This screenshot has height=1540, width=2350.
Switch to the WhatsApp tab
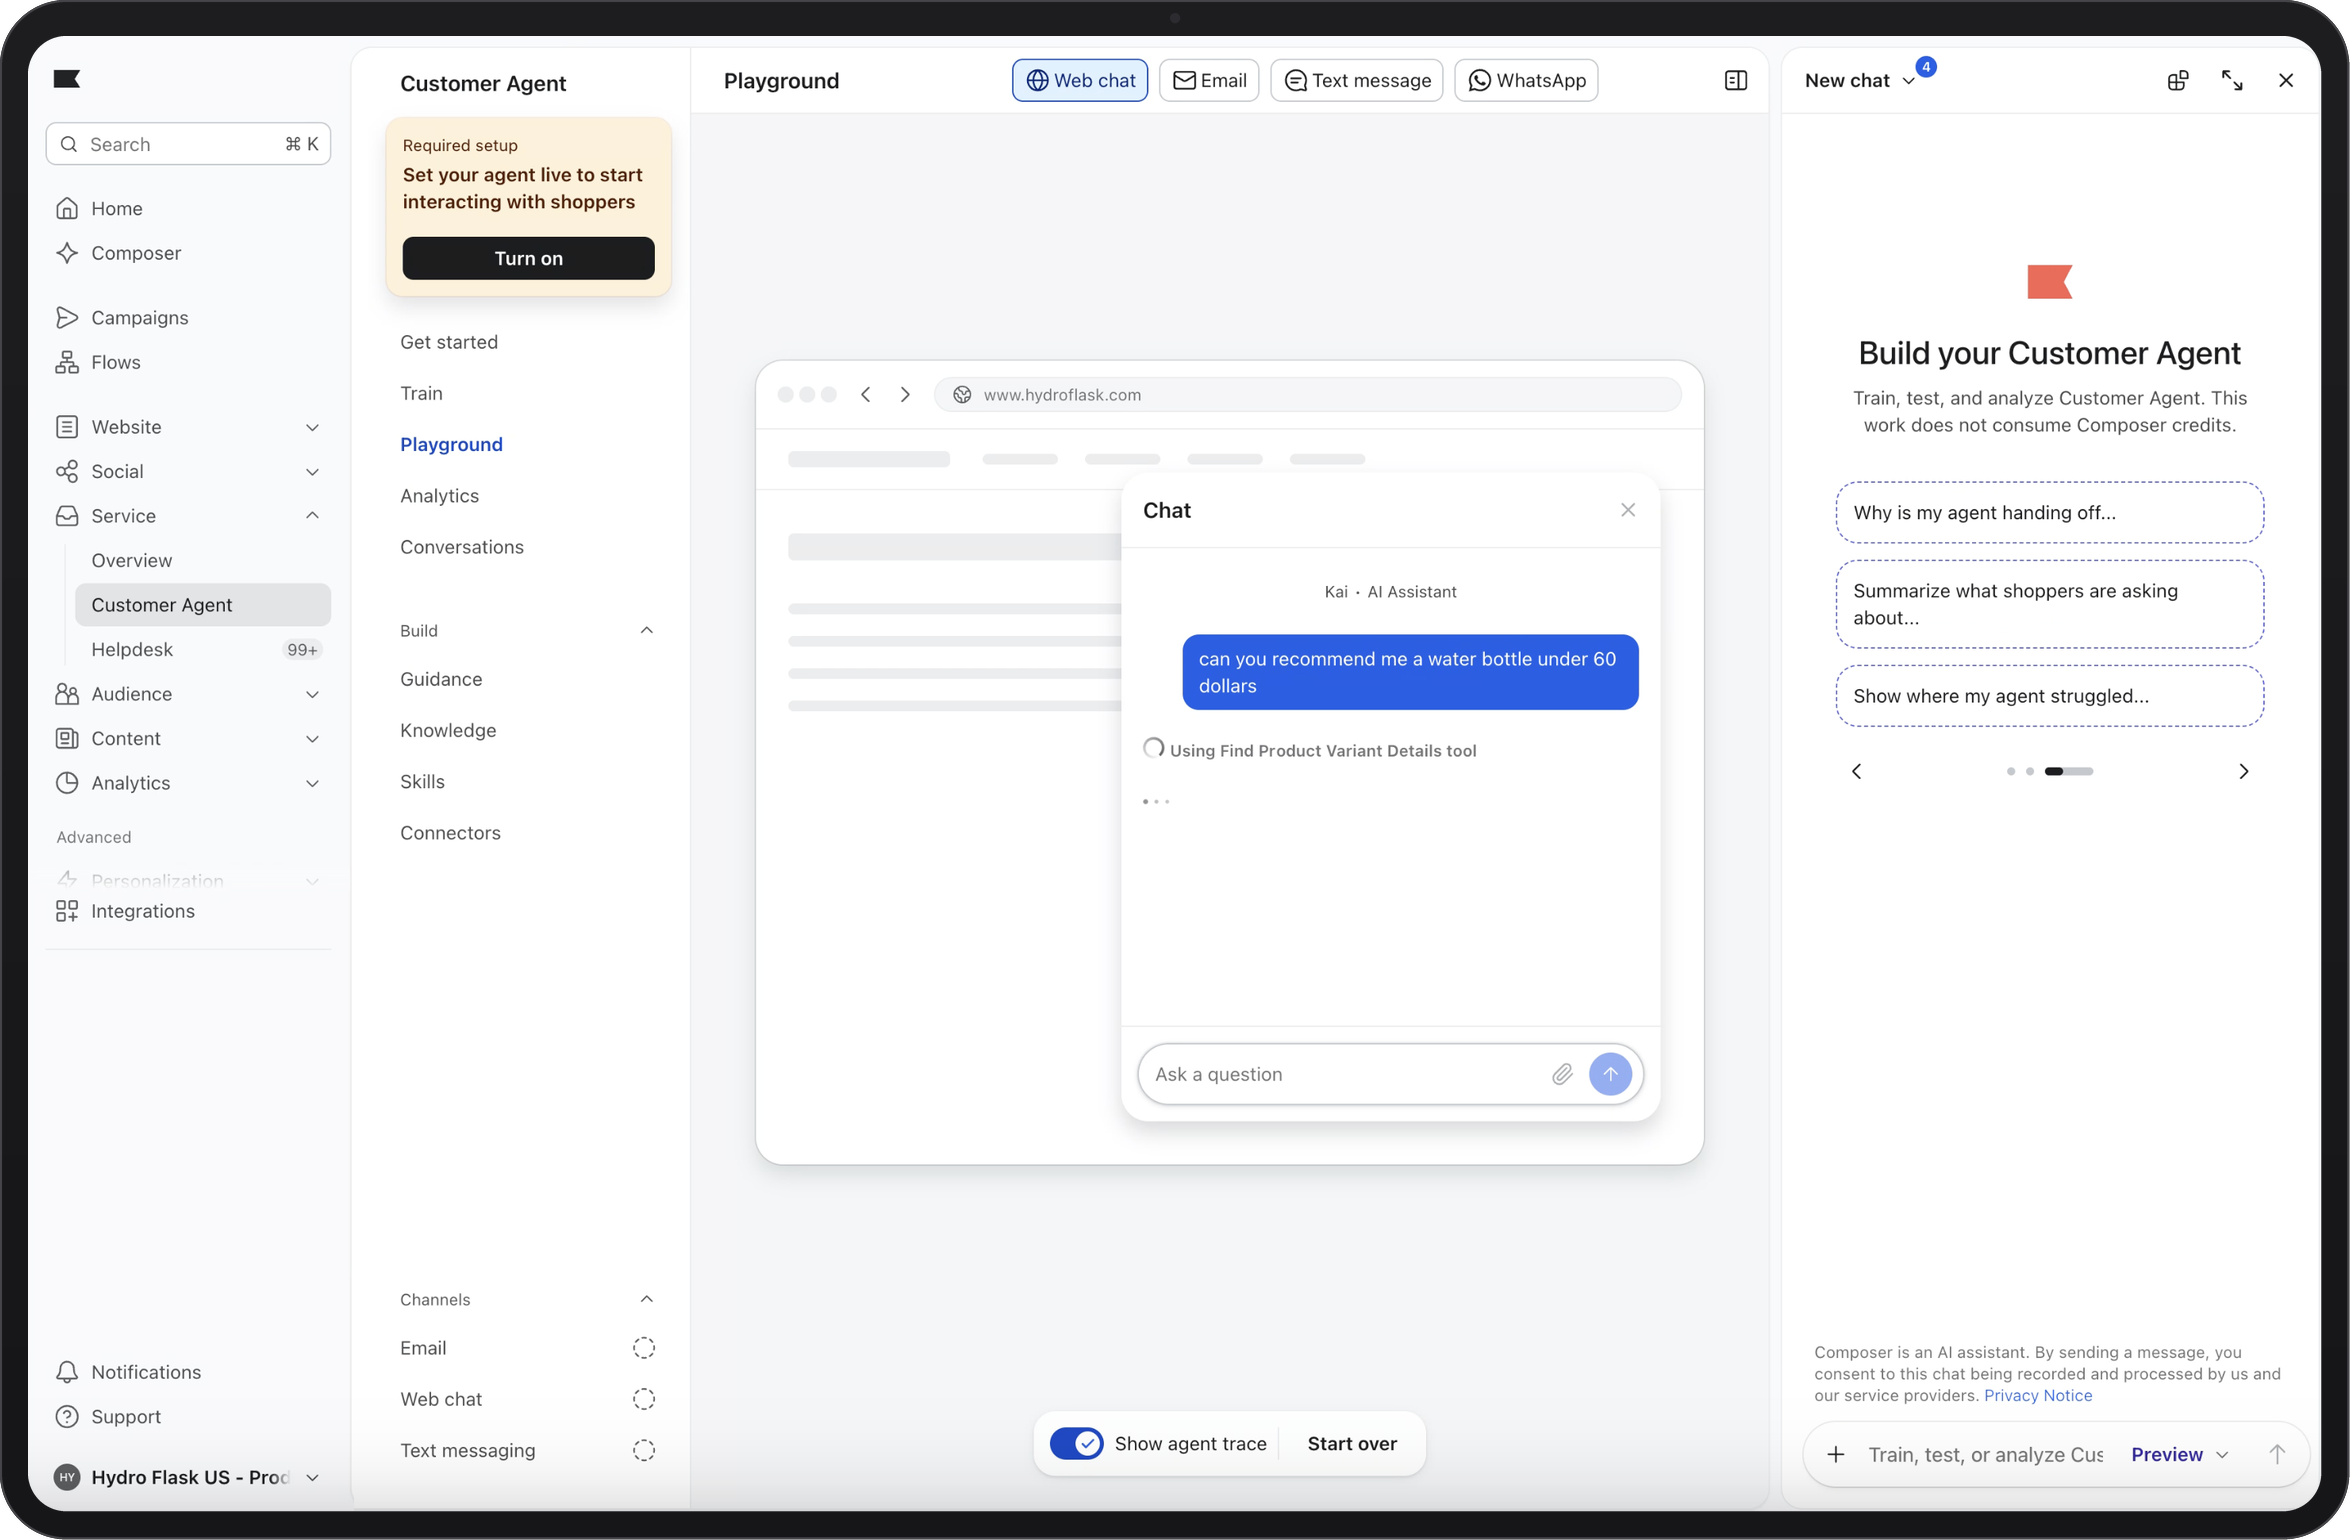(x=1525, y=81)
